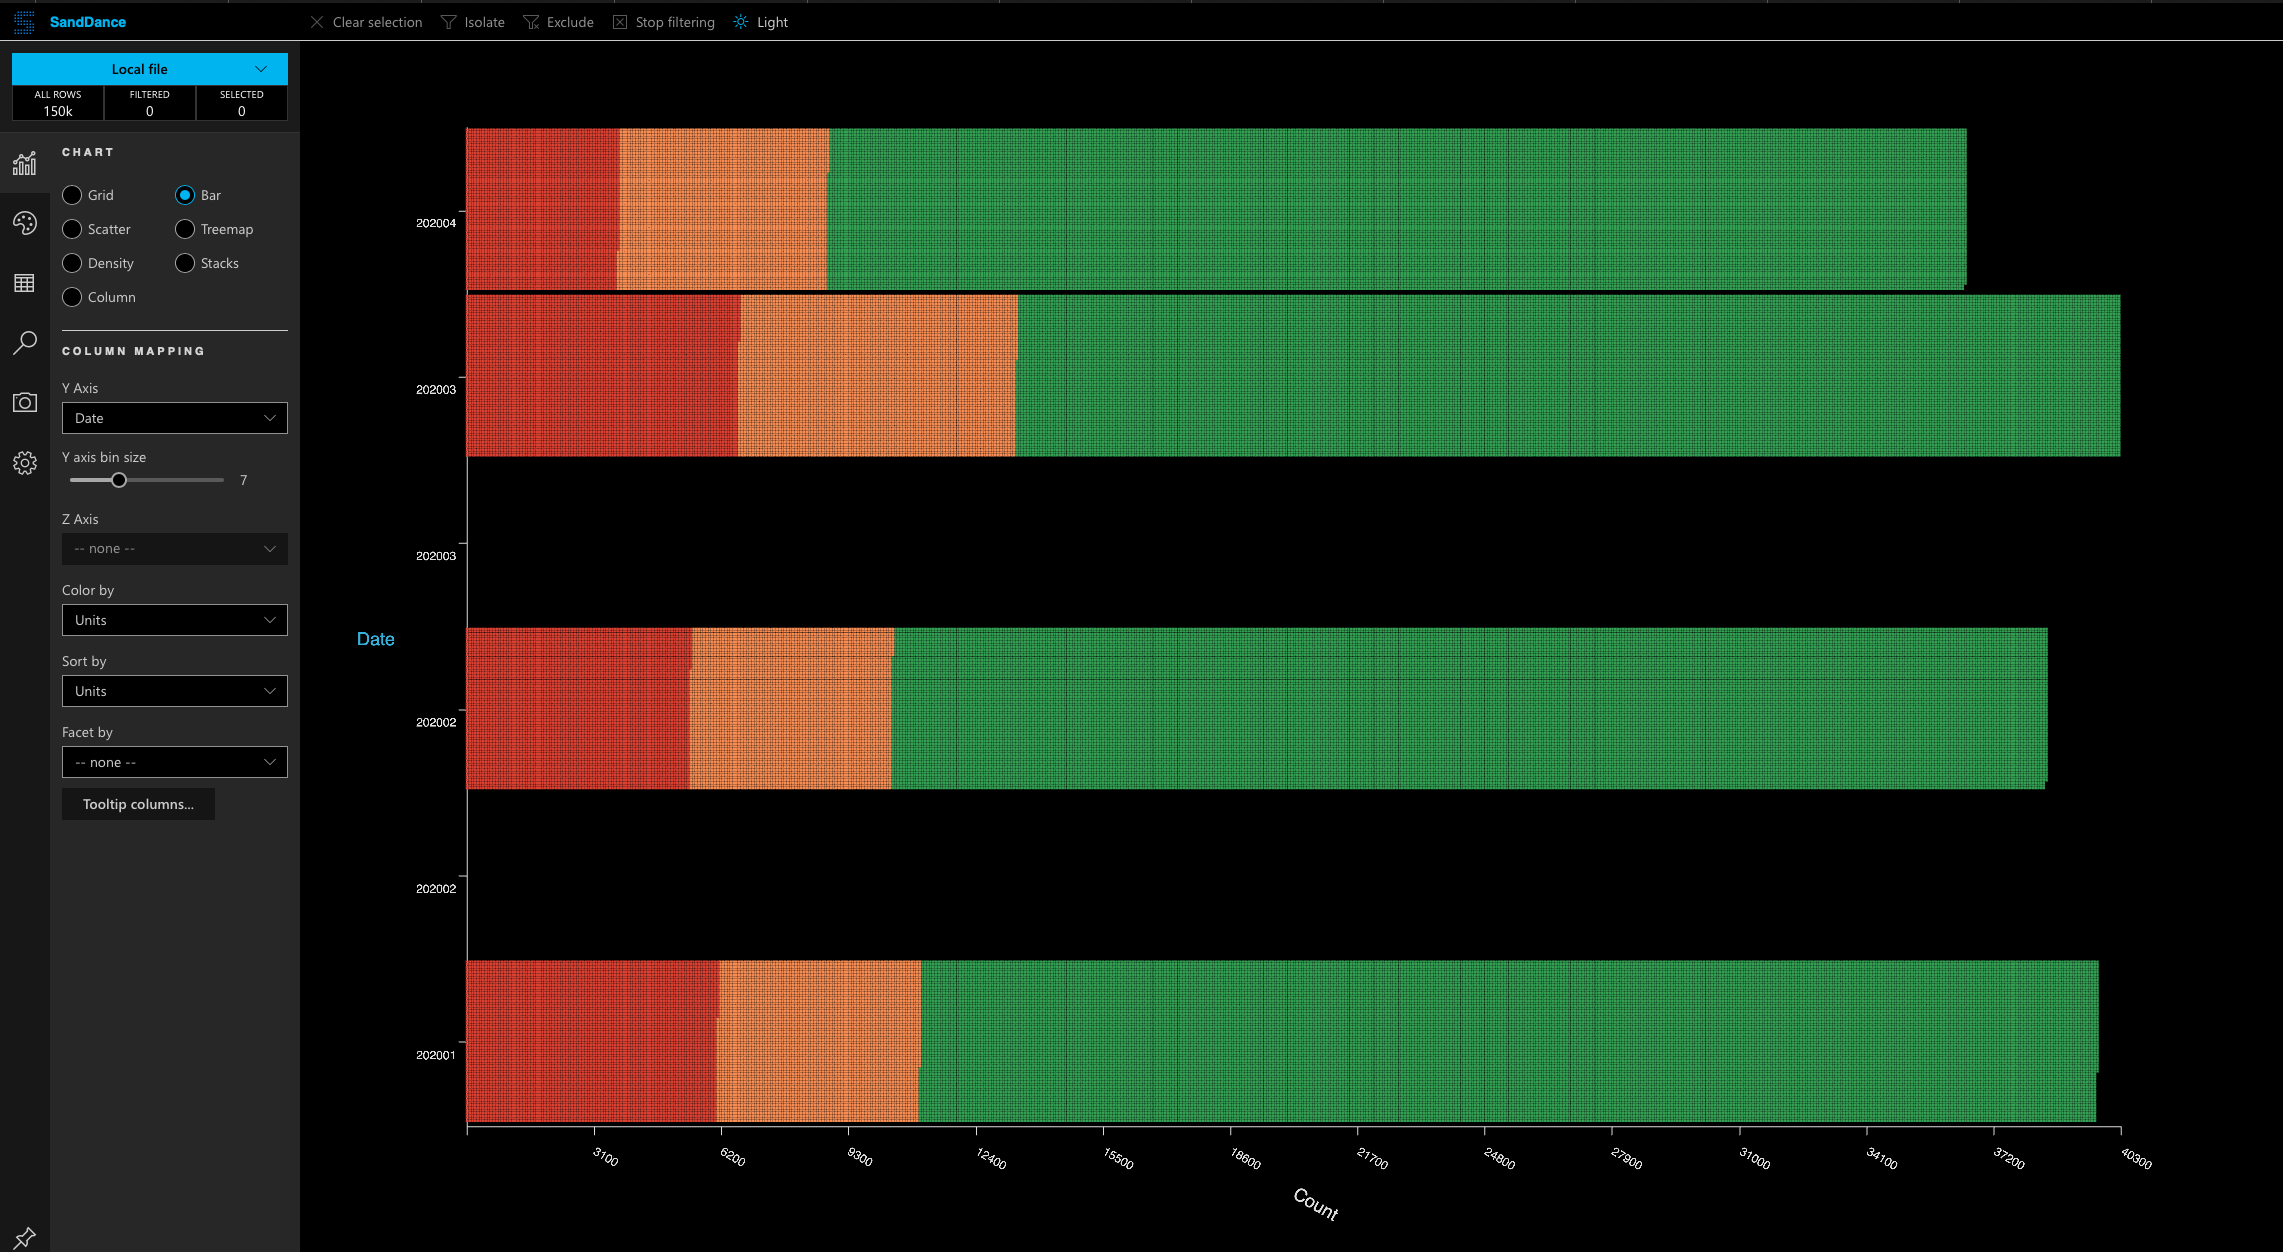Click the Date axis title label
2283x1252 pixels.
375,639
